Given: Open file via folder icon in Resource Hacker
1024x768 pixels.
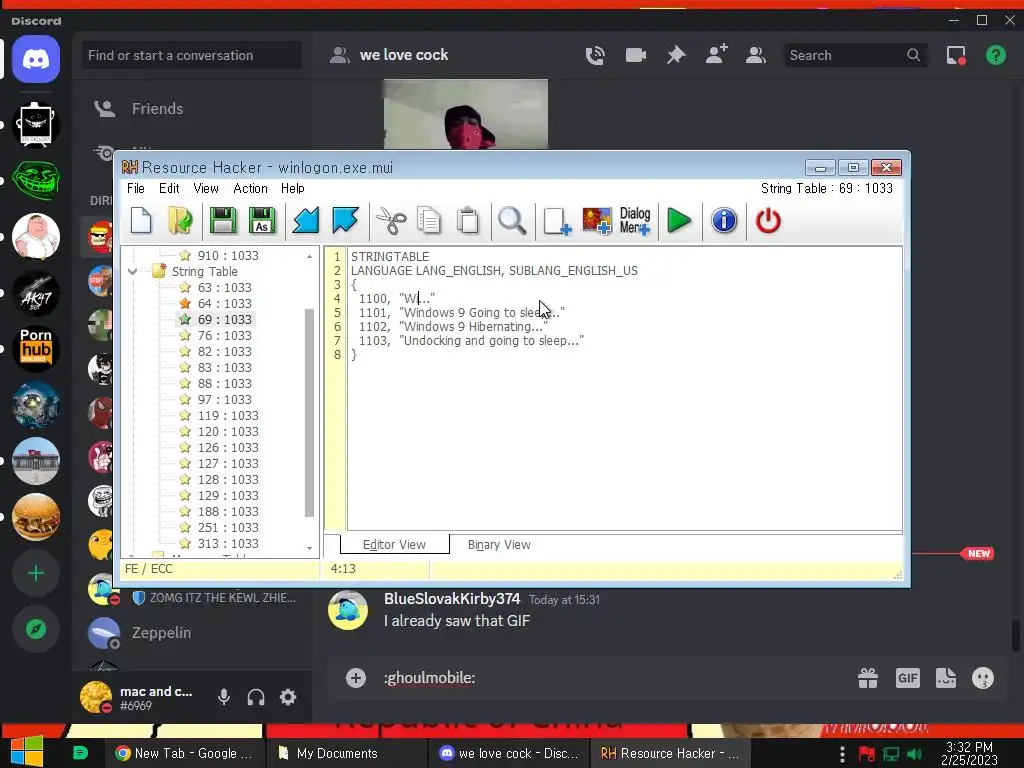Looking at the screenshot, I should (180, 221).
